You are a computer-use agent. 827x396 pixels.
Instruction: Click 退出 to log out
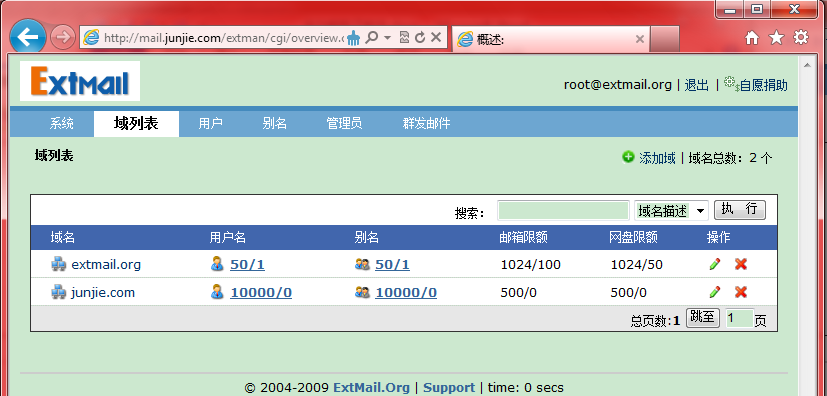[697, 85]
